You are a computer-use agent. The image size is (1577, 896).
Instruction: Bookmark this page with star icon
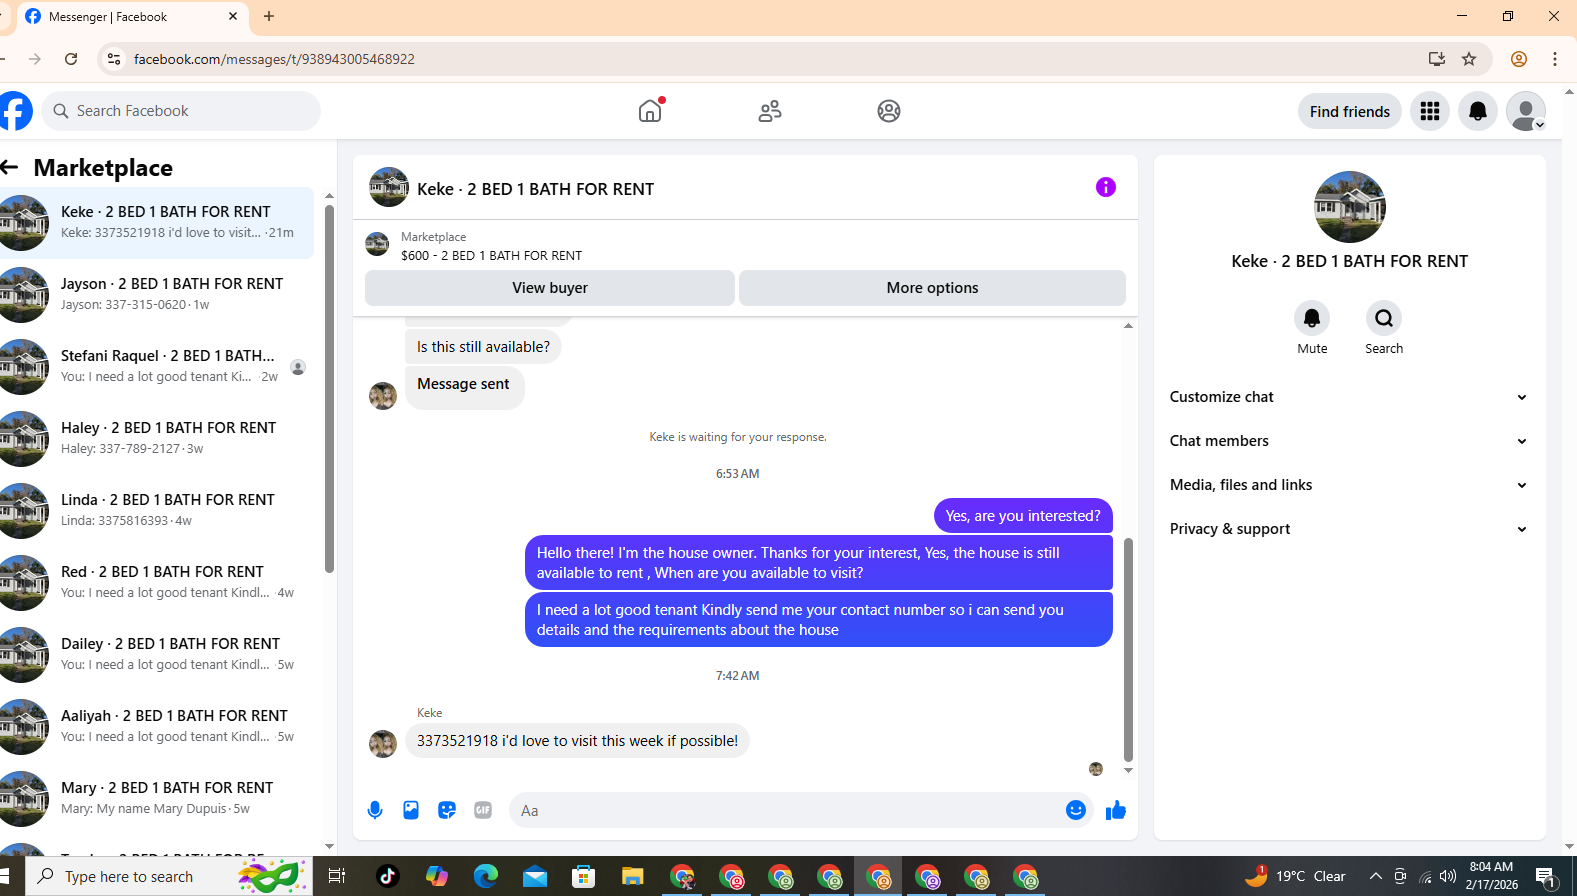click(x=1469, y=59)
